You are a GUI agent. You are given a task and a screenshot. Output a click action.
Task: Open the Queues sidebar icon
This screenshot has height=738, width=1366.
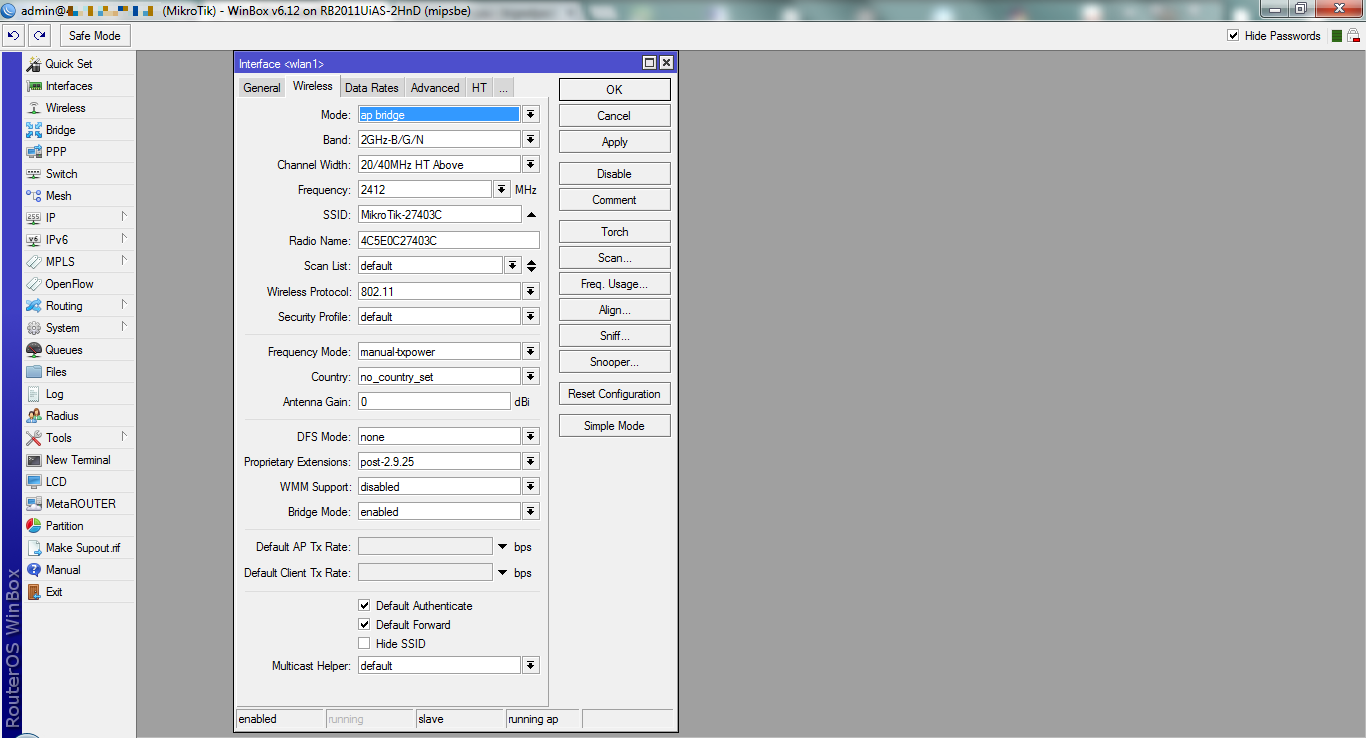(x=34, y=350)
